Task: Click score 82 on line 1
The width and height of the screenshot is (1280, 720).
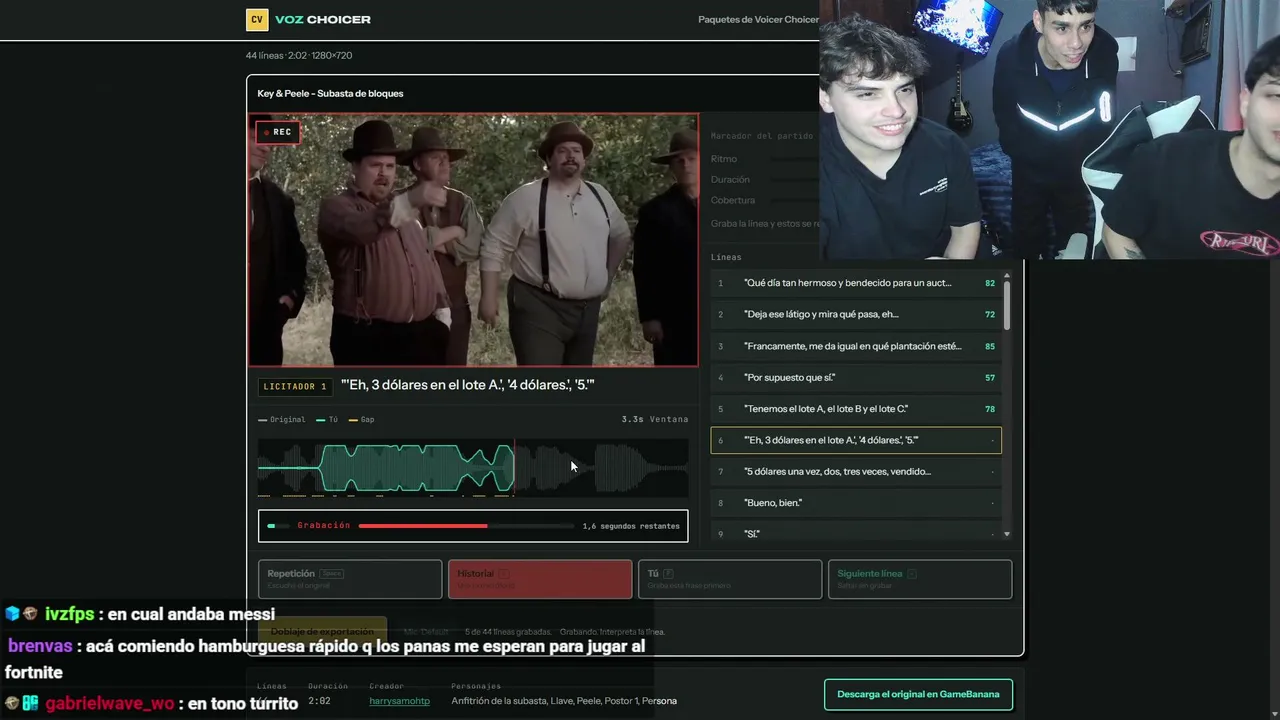Action: tap(990, 283)
